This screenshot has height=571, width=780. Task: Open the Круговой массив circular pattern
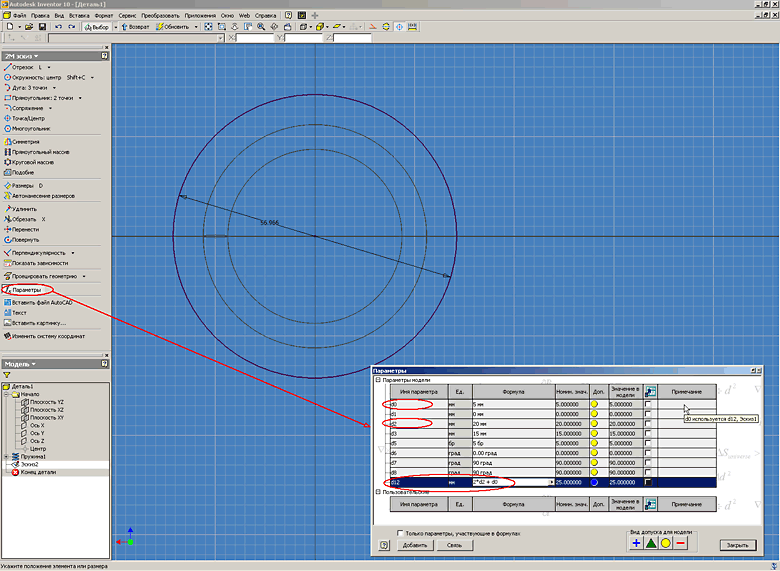pyautogui.click(x=29, y=162)
